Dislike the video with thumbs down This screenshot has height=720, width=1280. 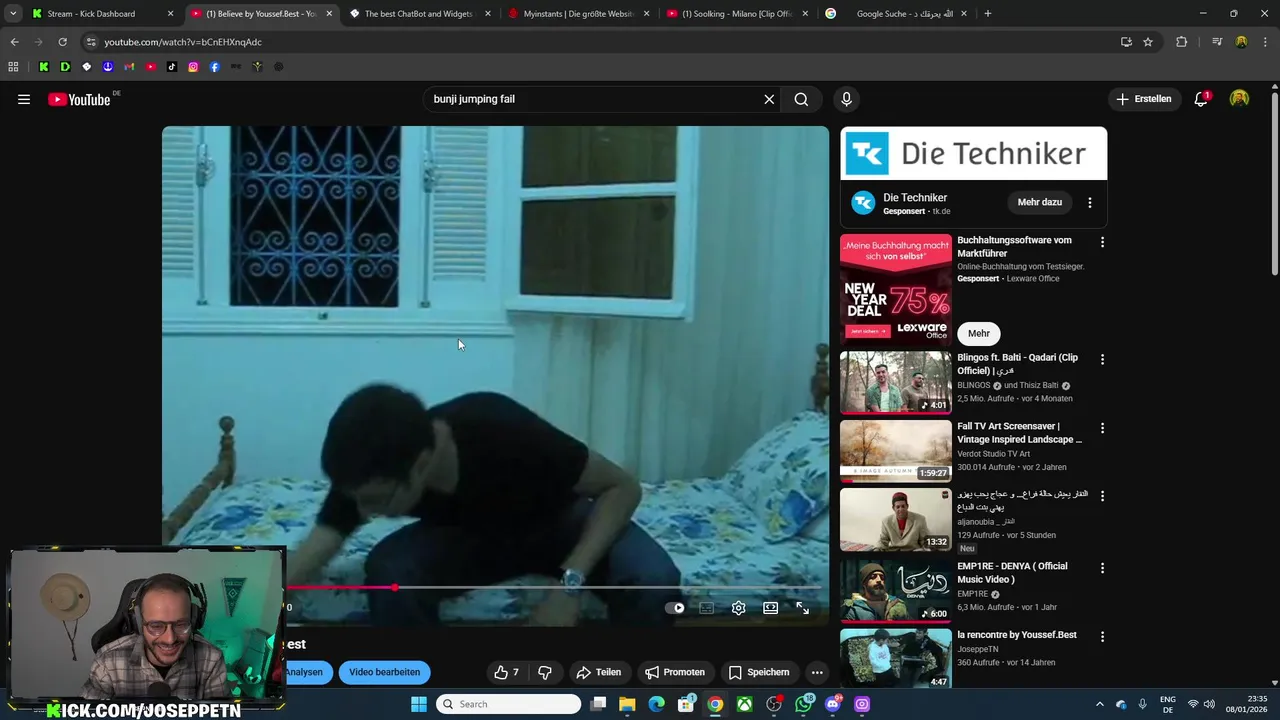click(x=545, y=672)
